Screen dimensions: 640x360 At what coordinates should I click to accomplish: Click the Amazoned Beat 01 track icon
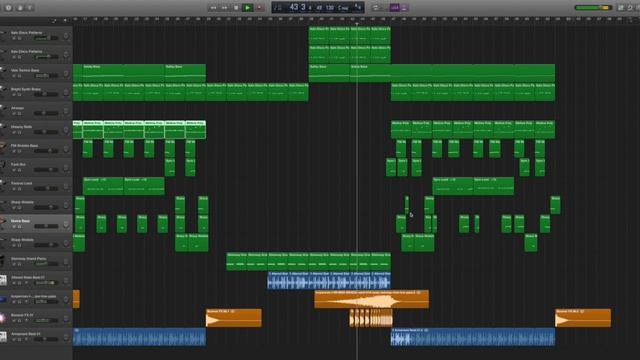[x=3, y=337]
